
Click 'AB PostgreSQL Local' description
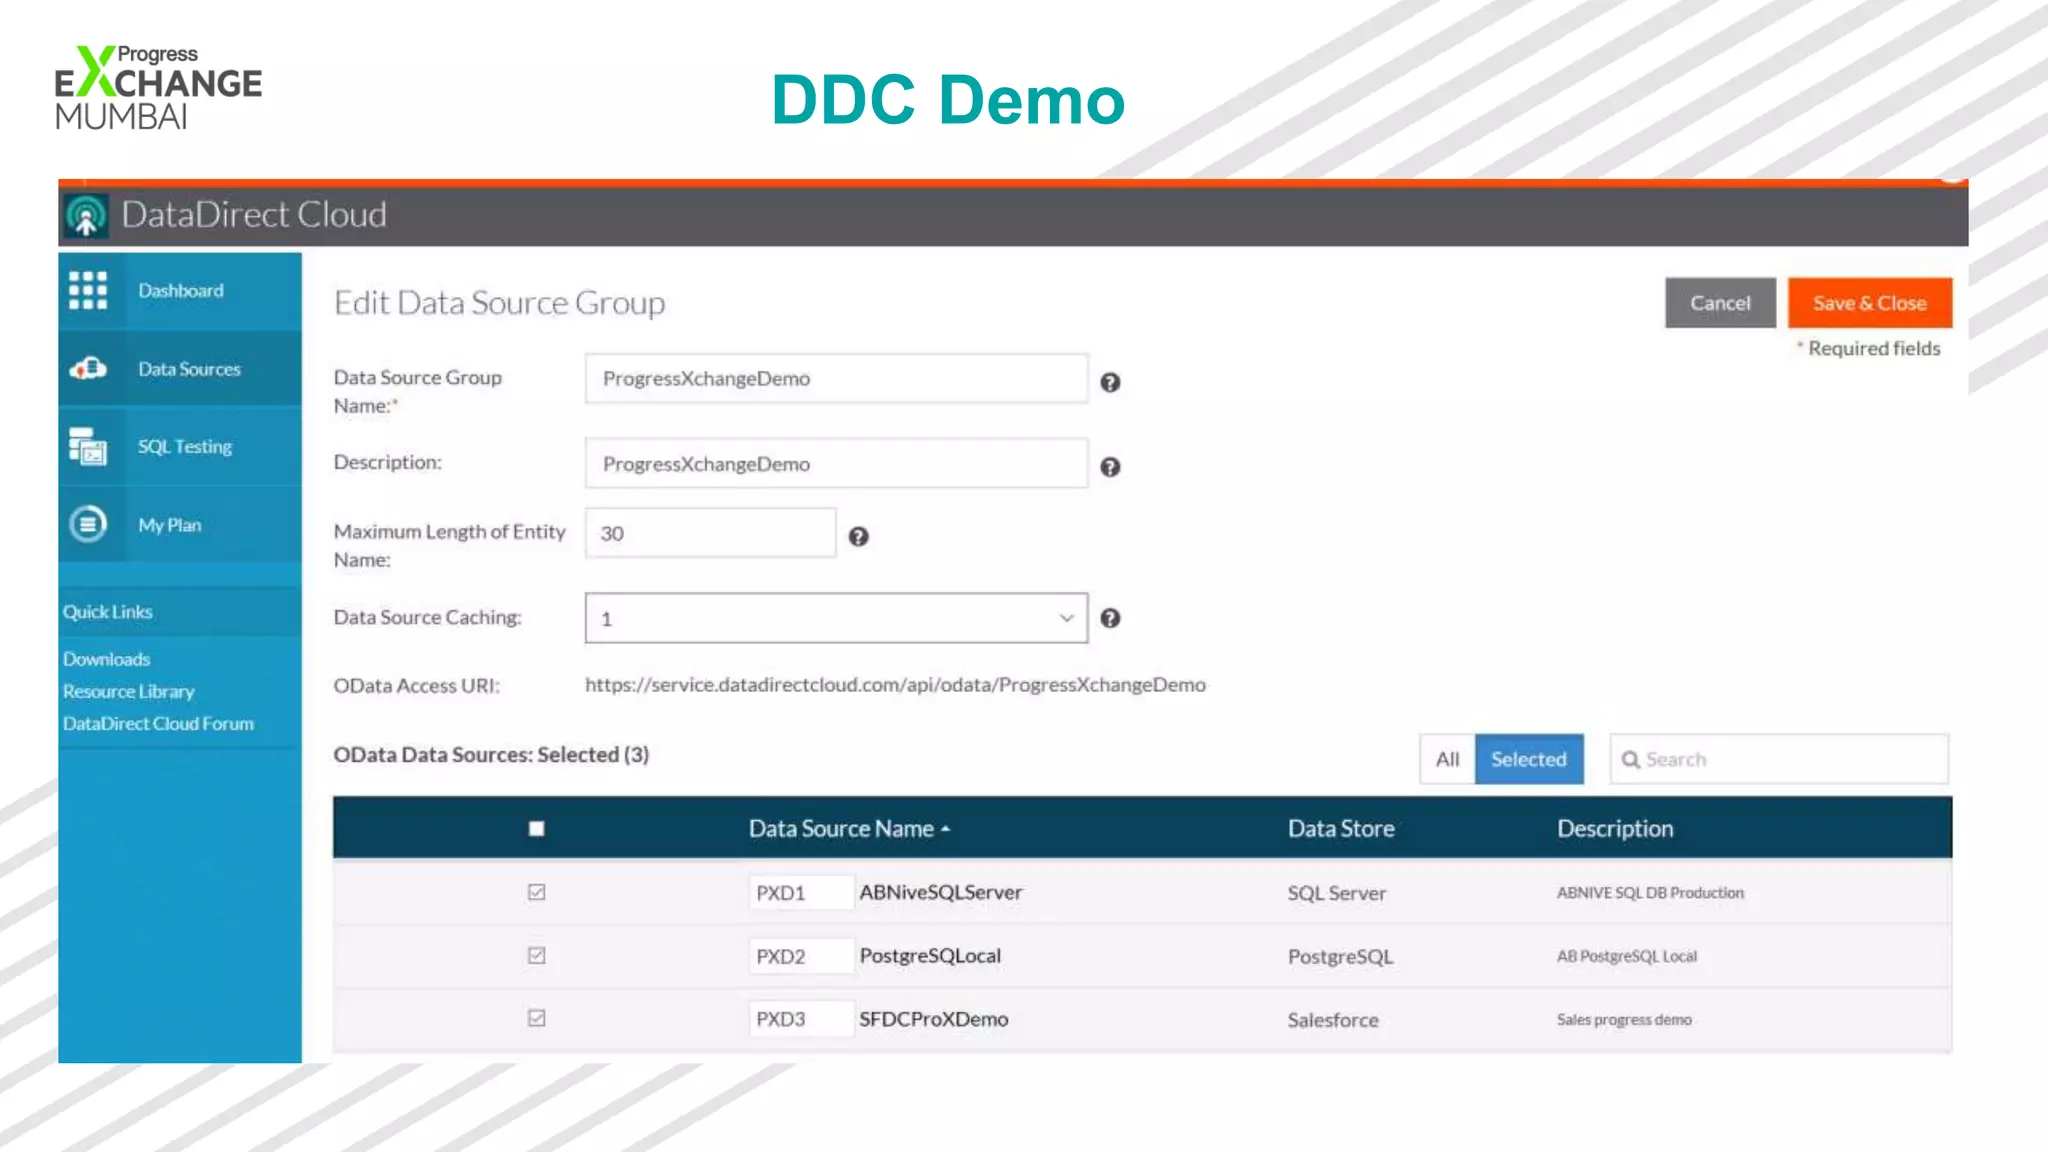[x=1627, y=956]
